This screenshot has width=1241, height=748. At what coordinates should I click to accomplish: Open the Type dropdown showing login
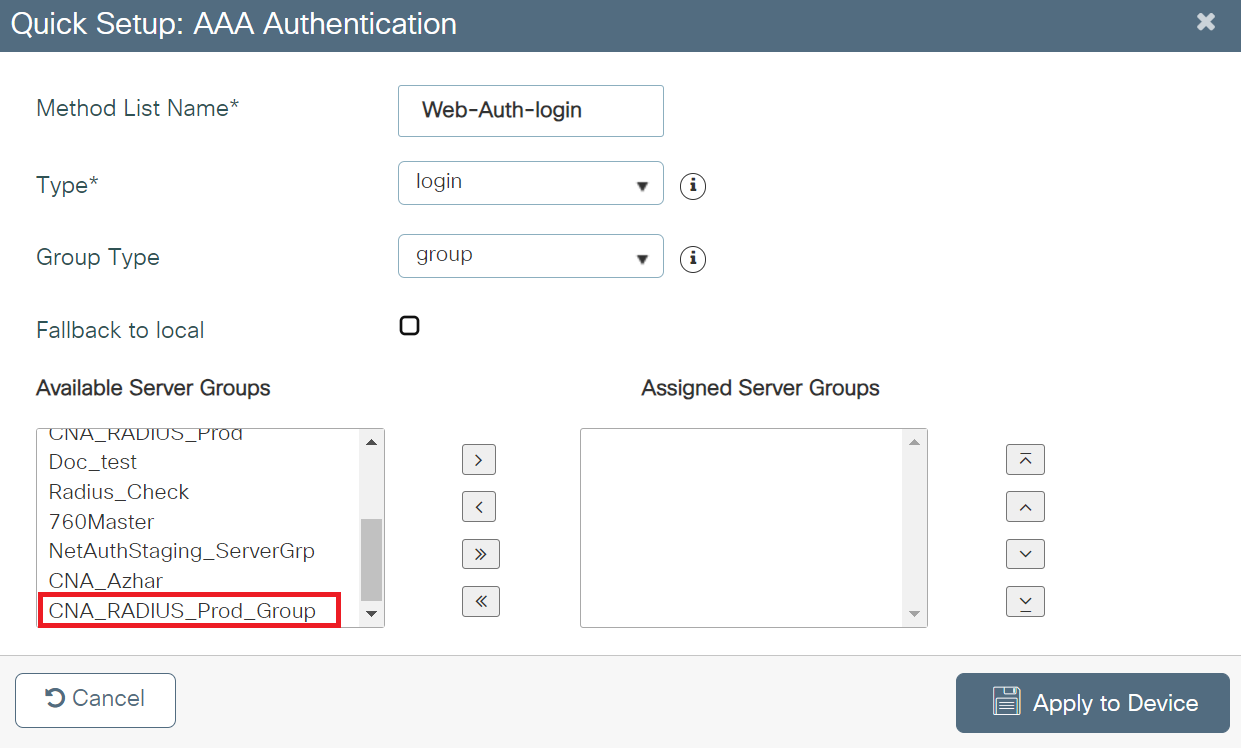click(x=530, y=183)
